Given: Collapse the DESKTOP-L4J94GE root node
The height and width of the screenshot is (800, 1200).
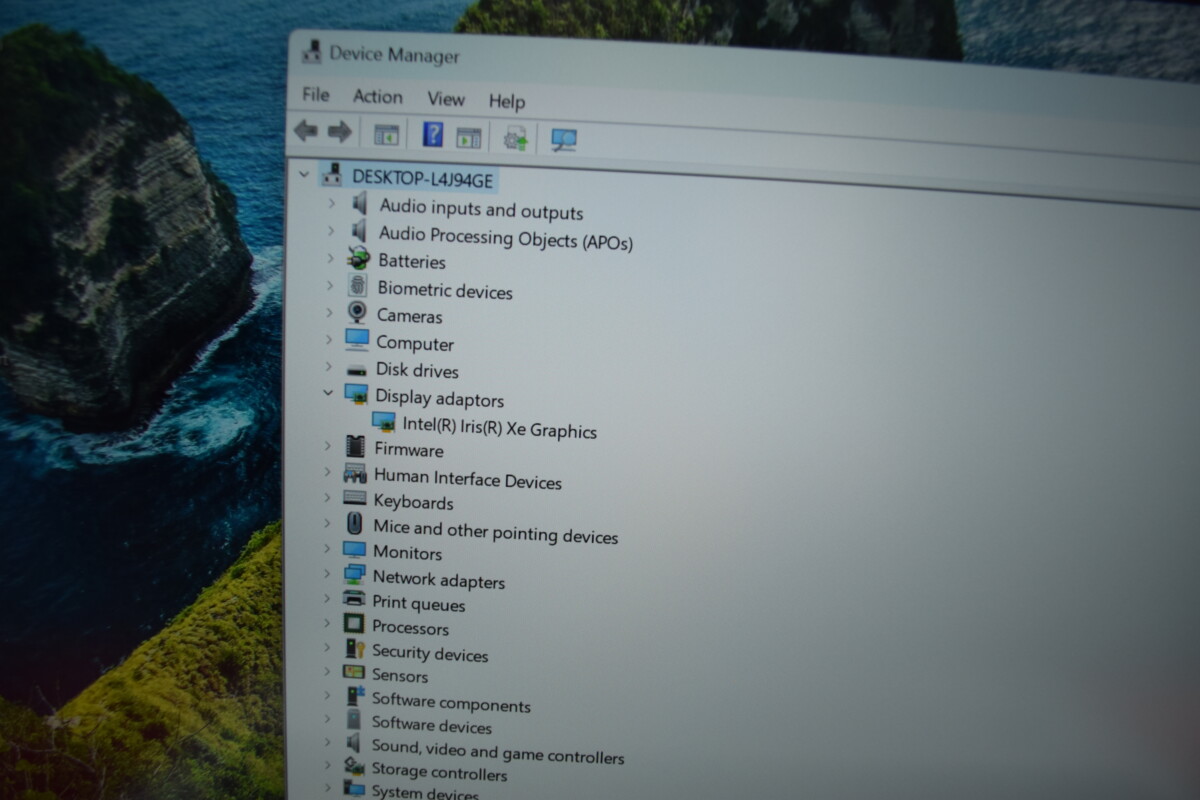Looking at the screenshot, I should point(304,173).
